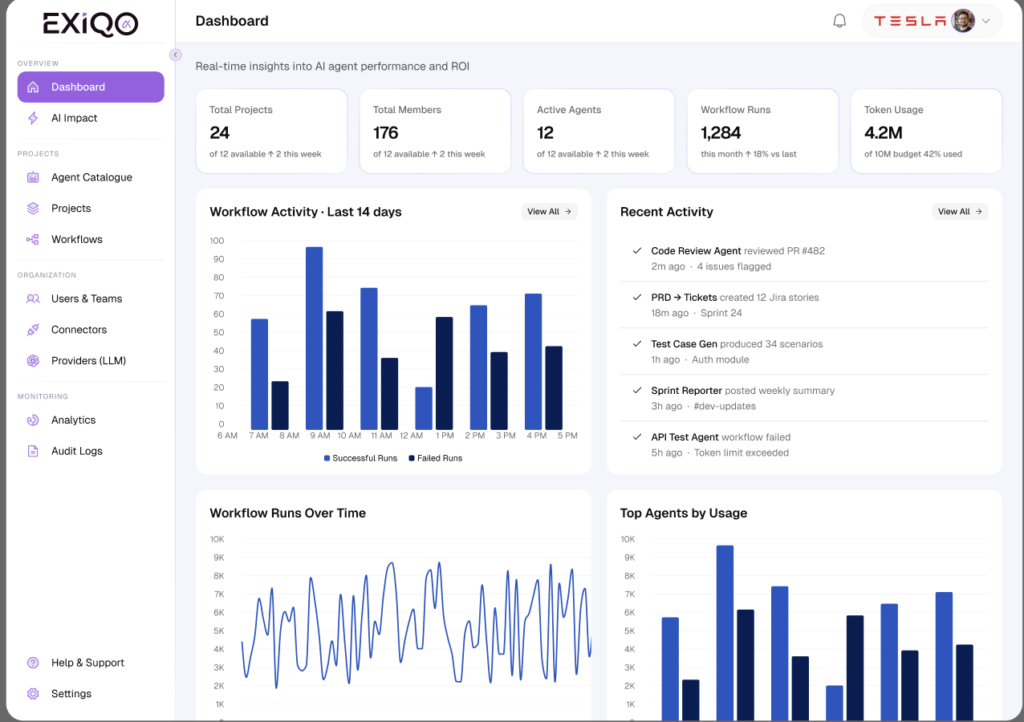Click the Providers (LLM) icon

pos(33,360)
